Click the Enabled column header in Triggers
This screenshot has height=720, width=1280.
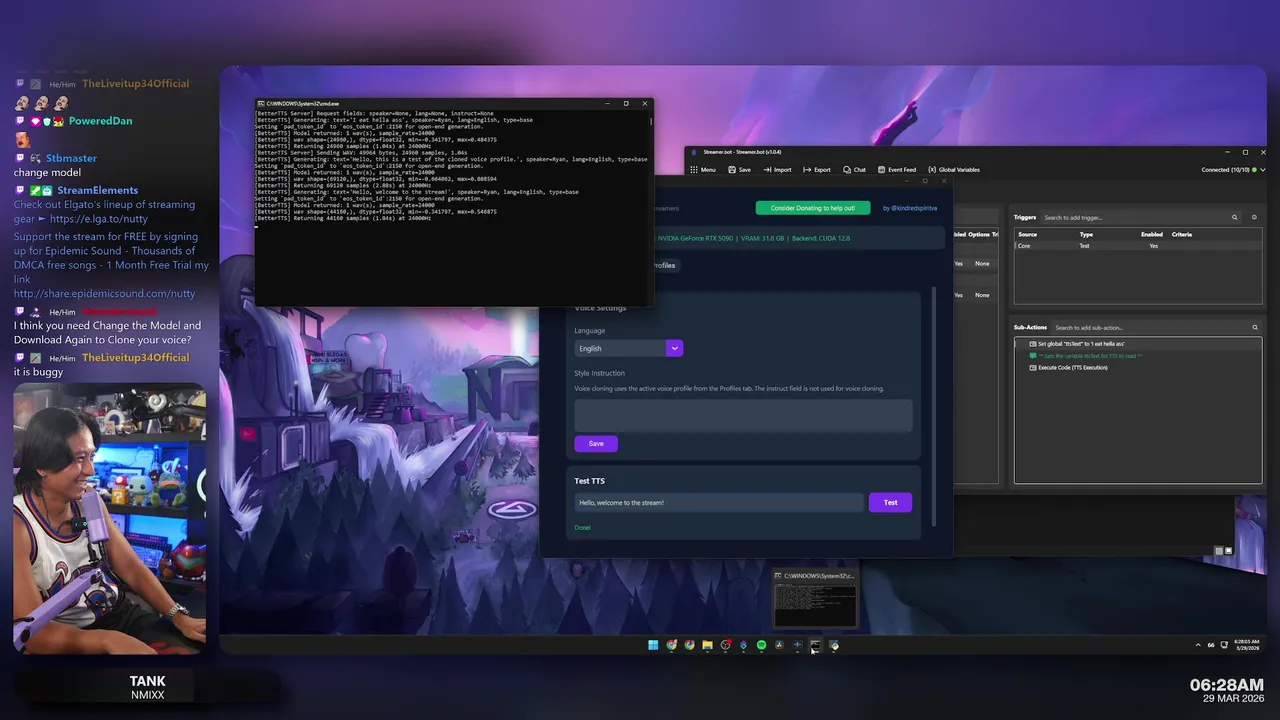[1152, 234]
